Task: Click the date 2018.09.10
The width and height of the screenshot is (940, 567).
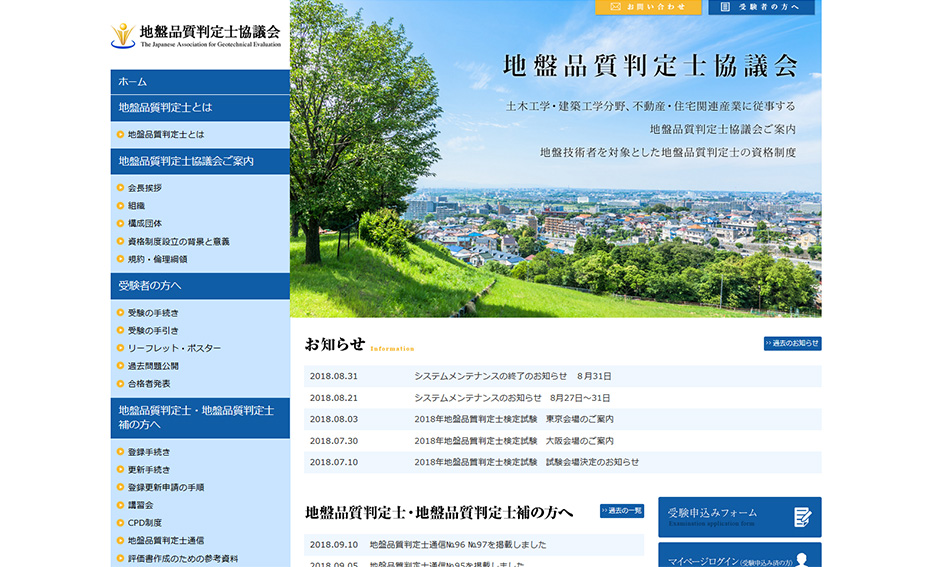Action: 333,545
